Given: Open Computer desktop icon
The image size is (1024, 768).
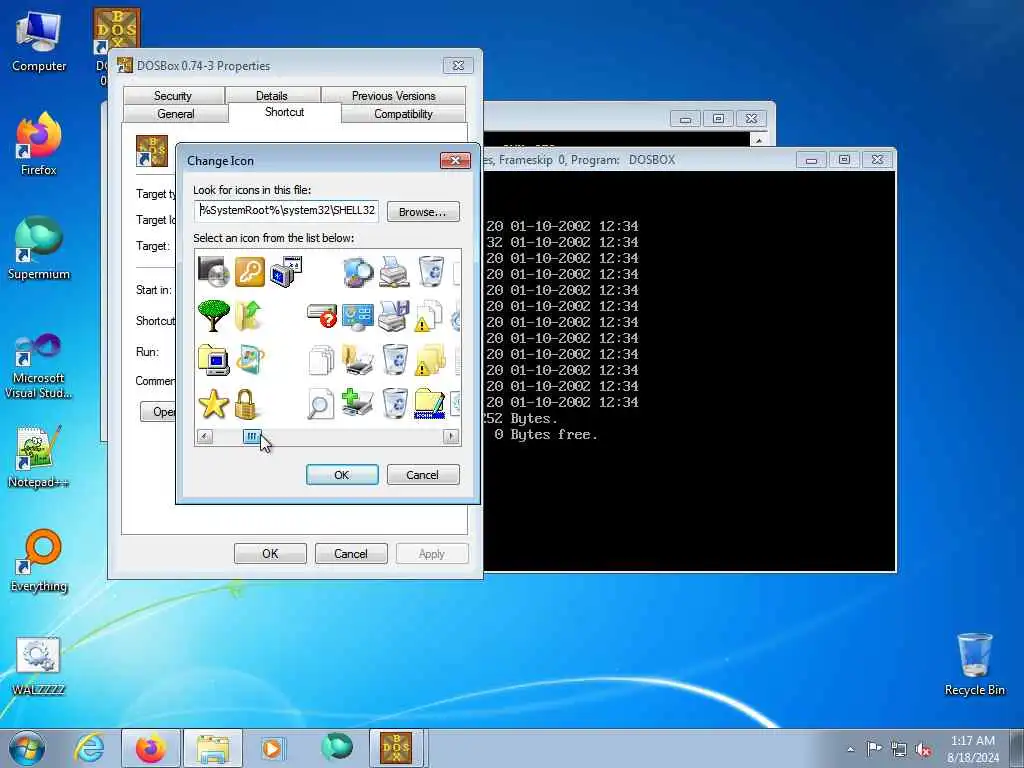Looking at the screenshot, I should point(39,41).
